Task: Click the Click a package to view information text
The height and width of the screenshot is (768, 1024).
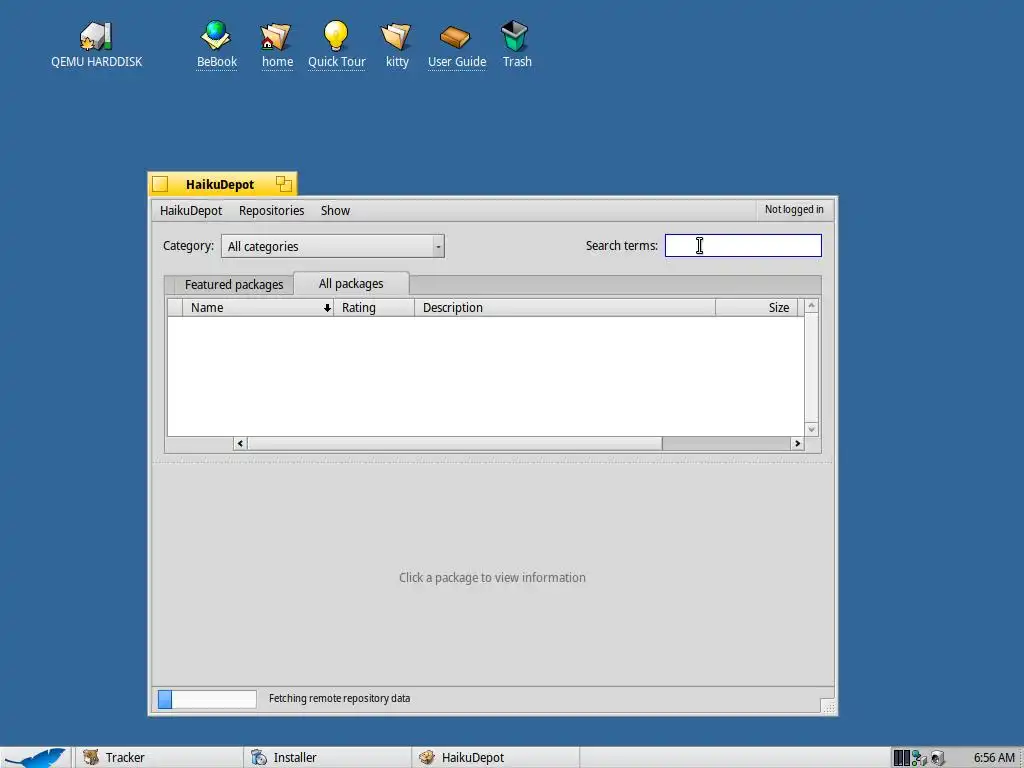Action: tap(492, 577)
